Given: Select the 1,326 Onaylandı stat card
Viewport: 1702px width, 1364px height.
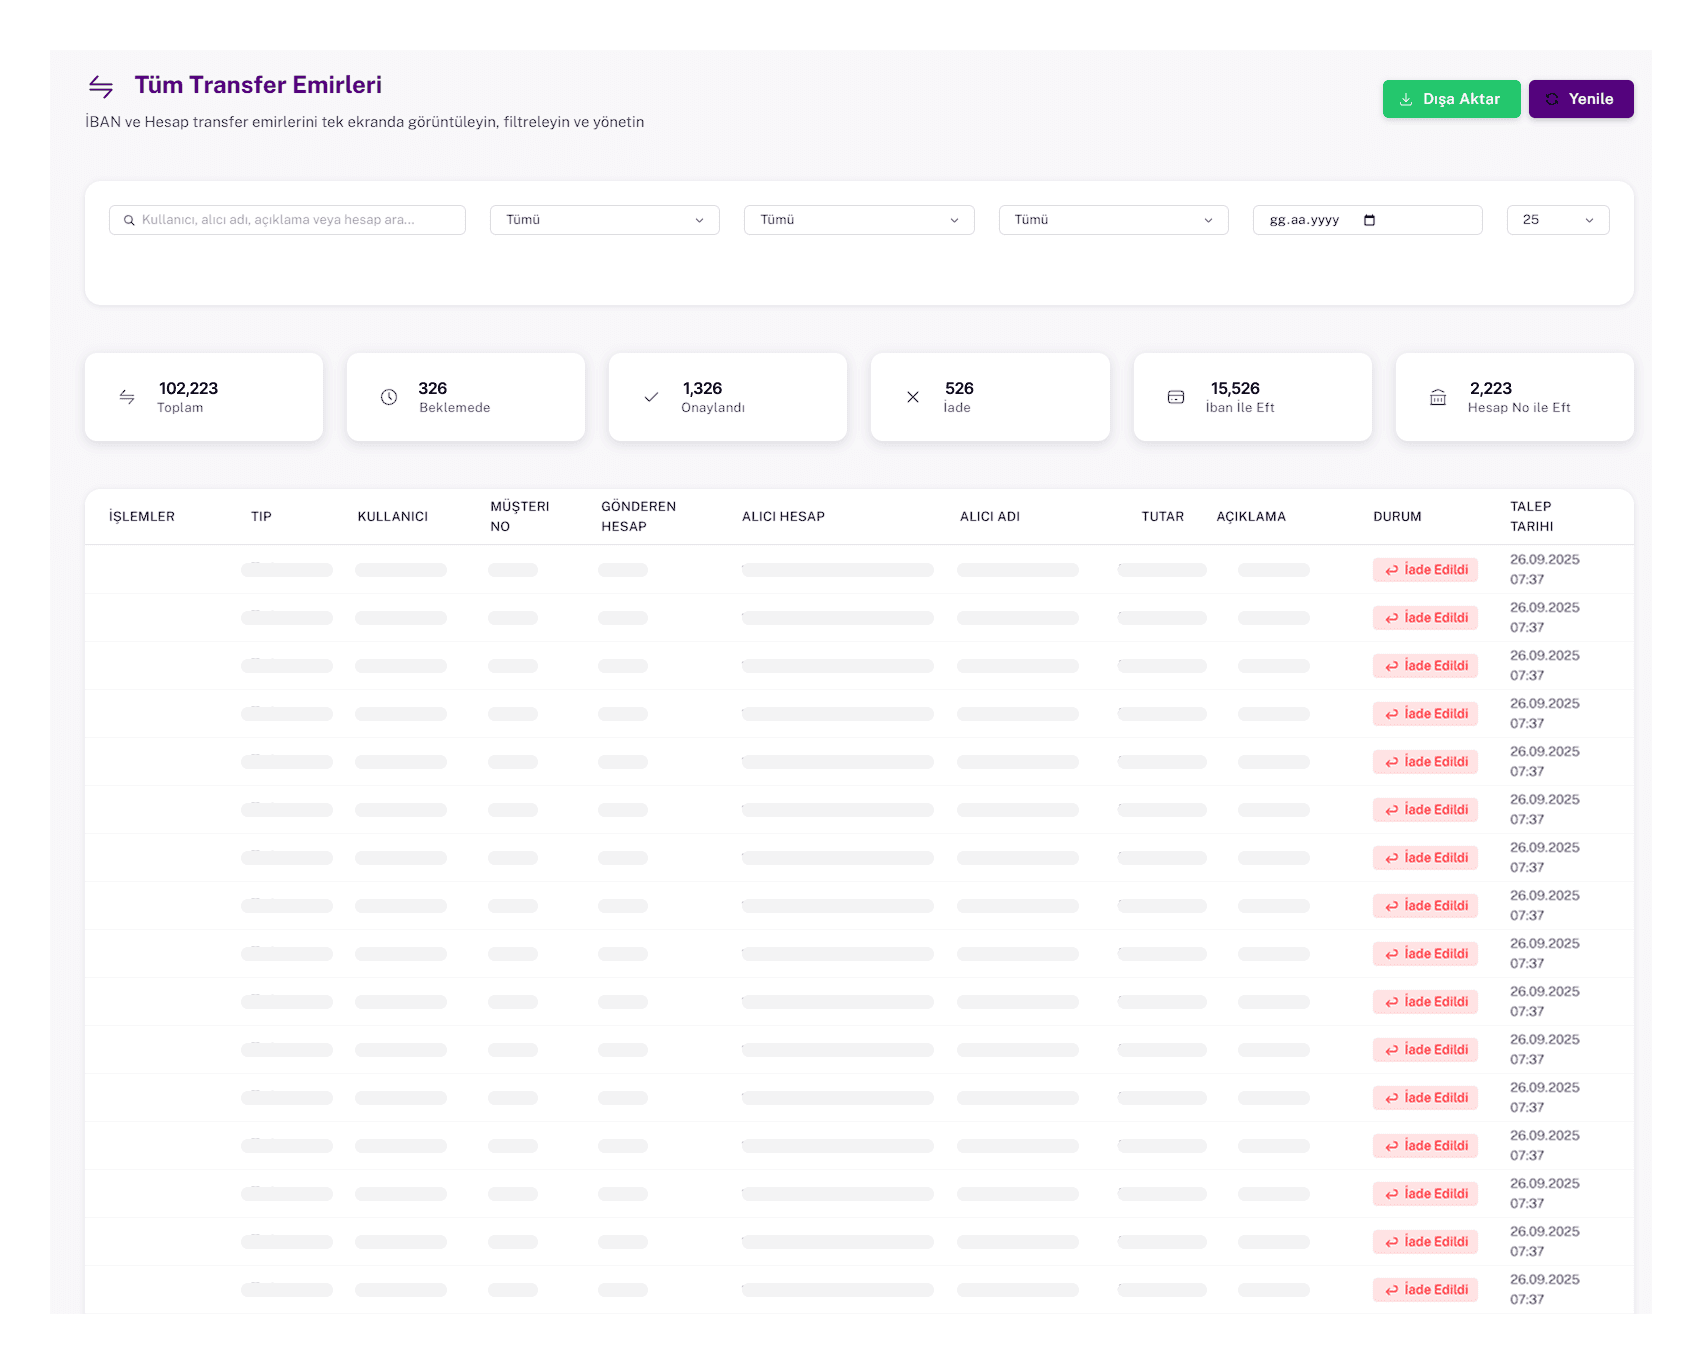Looking at the screenshot, I should pos(728,397).
